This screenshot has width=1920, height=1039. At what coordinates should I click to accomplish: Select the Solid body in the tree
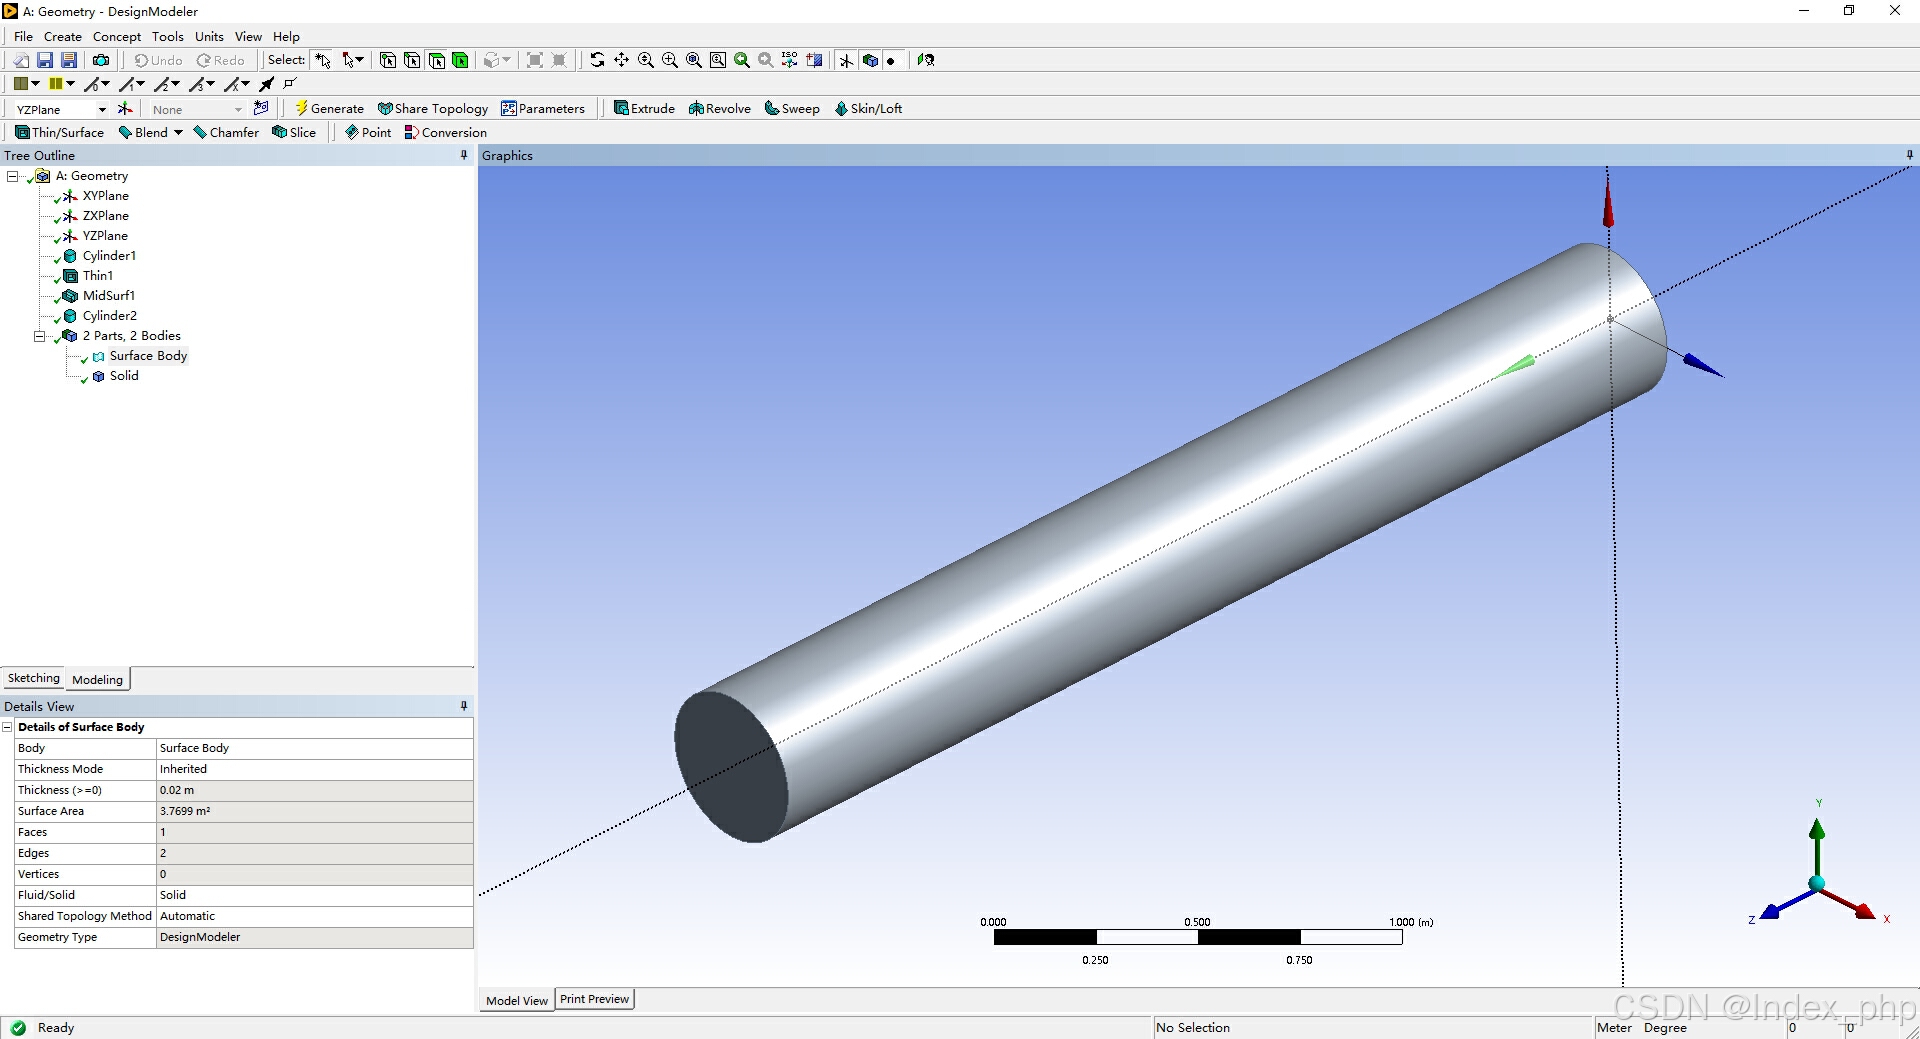click(124, 376)
